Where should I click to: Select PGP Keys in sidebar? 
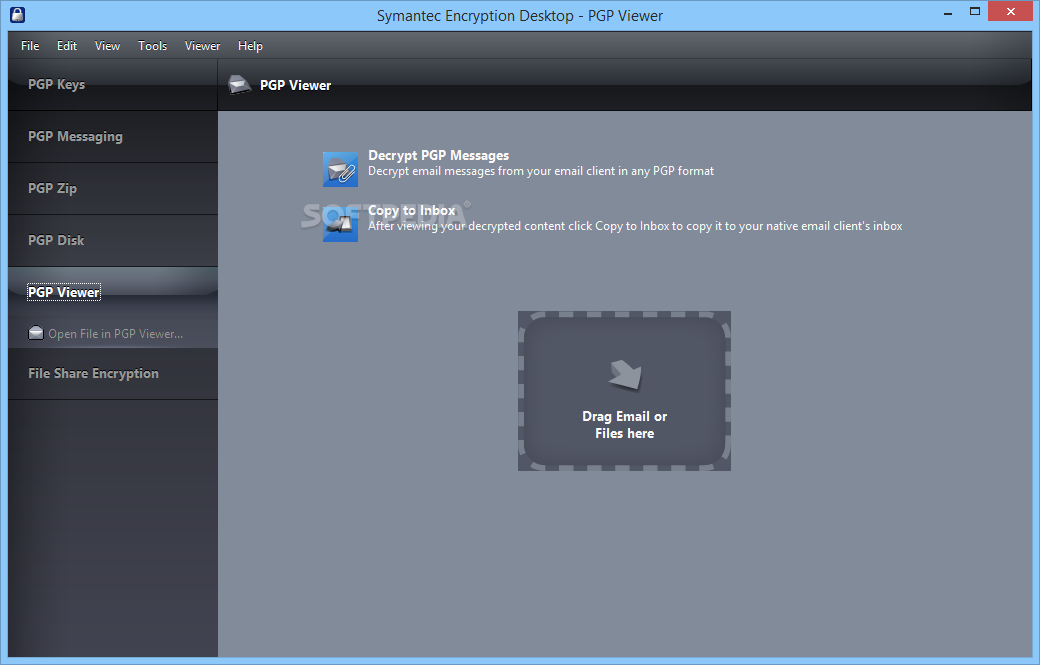(x=113, y=84)
